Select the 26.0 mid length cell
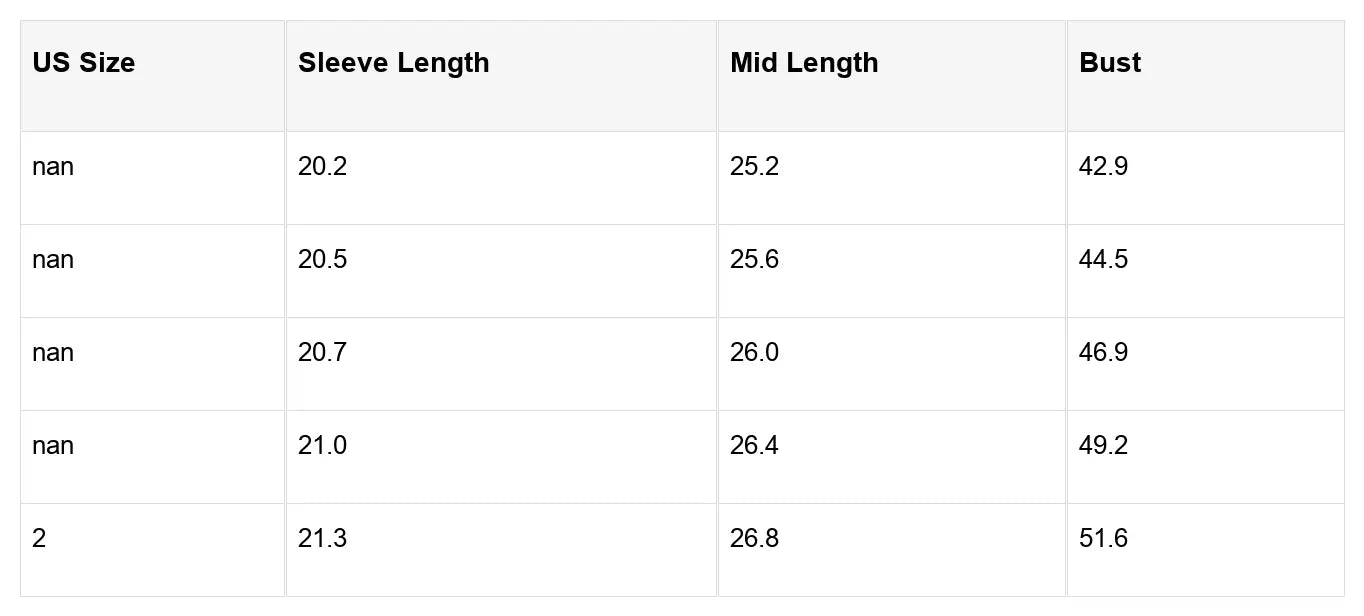This screenshot has height=616, width=1364. point(755,353)
